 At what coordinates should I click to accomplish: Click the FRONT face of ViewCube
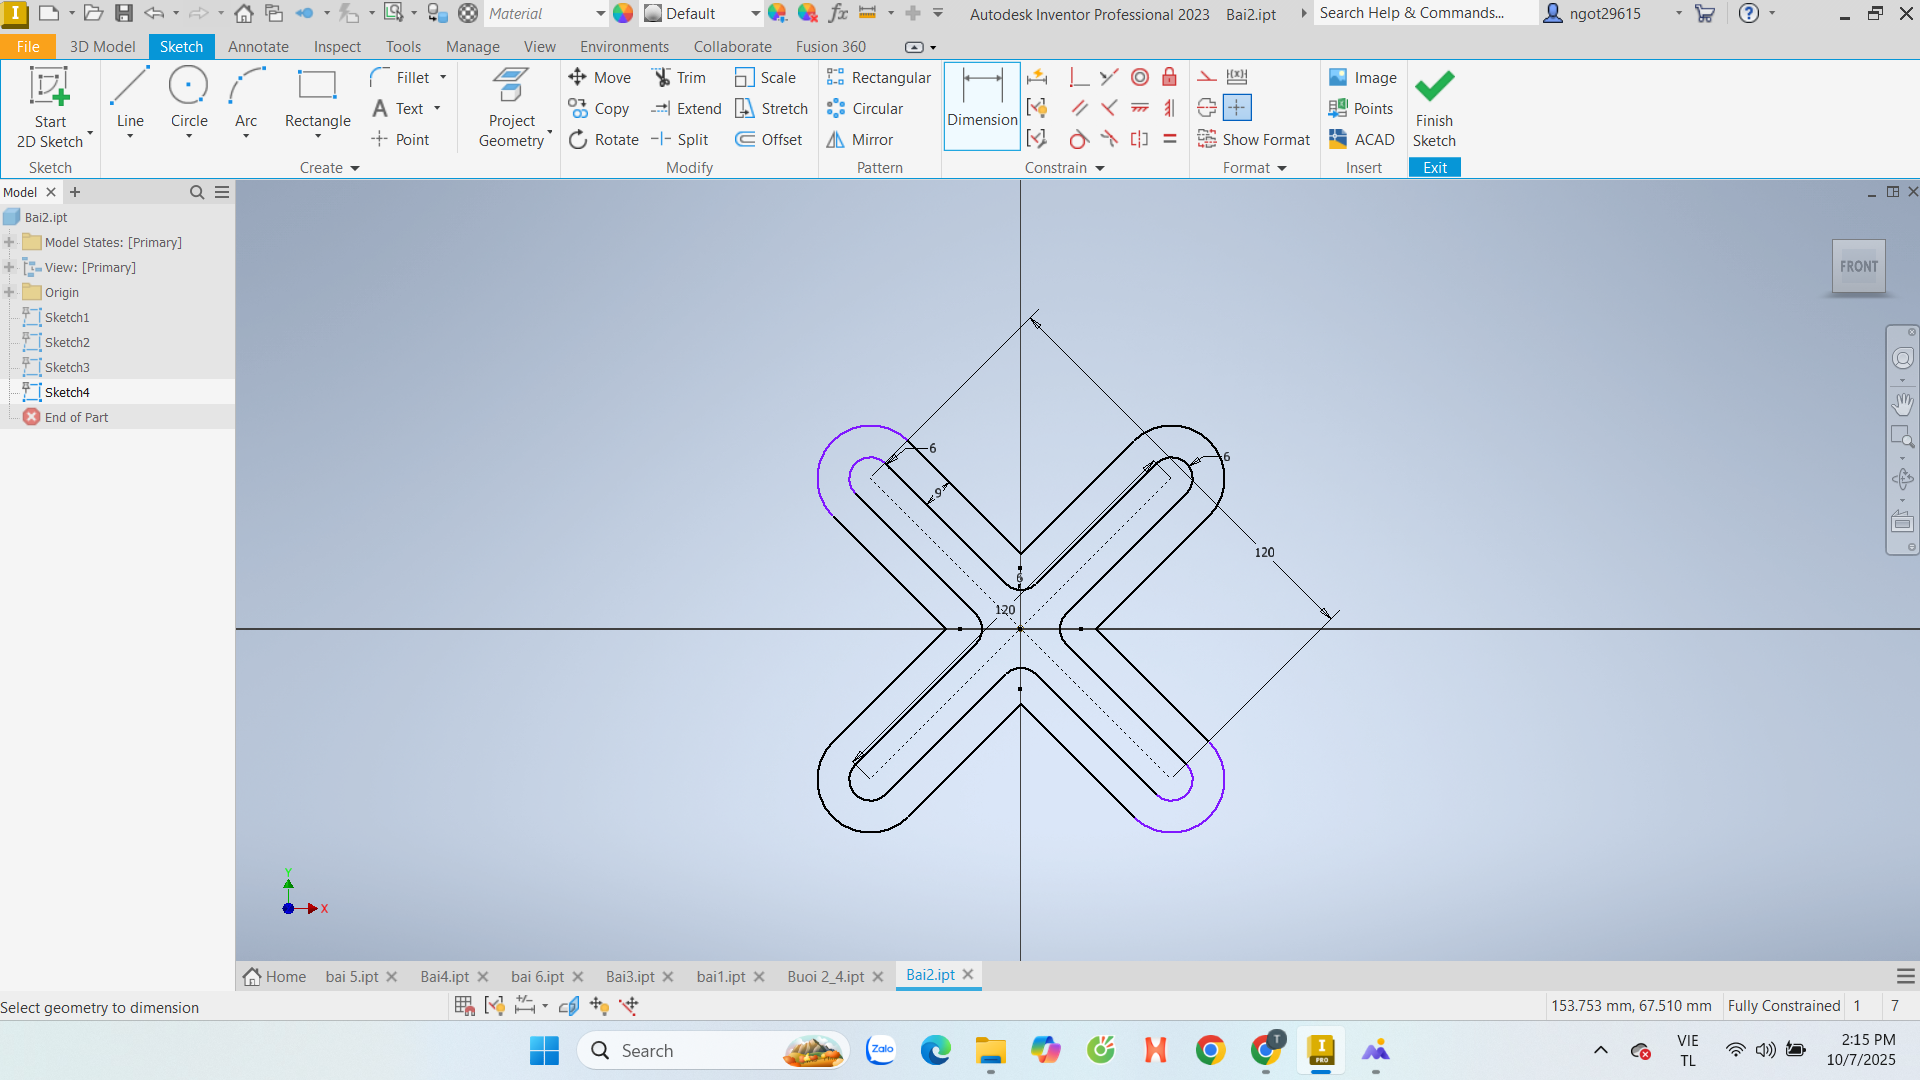click(x=1858, y=266)
